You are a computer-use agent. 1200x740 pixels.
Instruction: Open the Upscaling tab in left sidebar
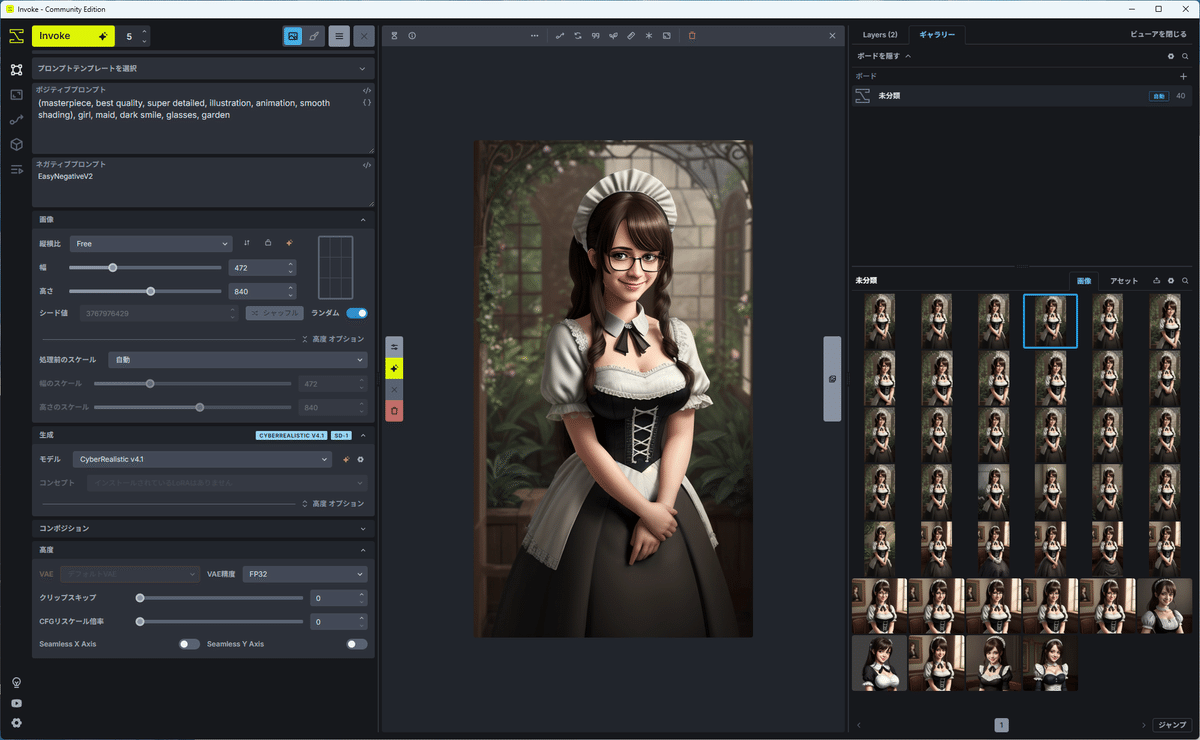pos(16,95)
